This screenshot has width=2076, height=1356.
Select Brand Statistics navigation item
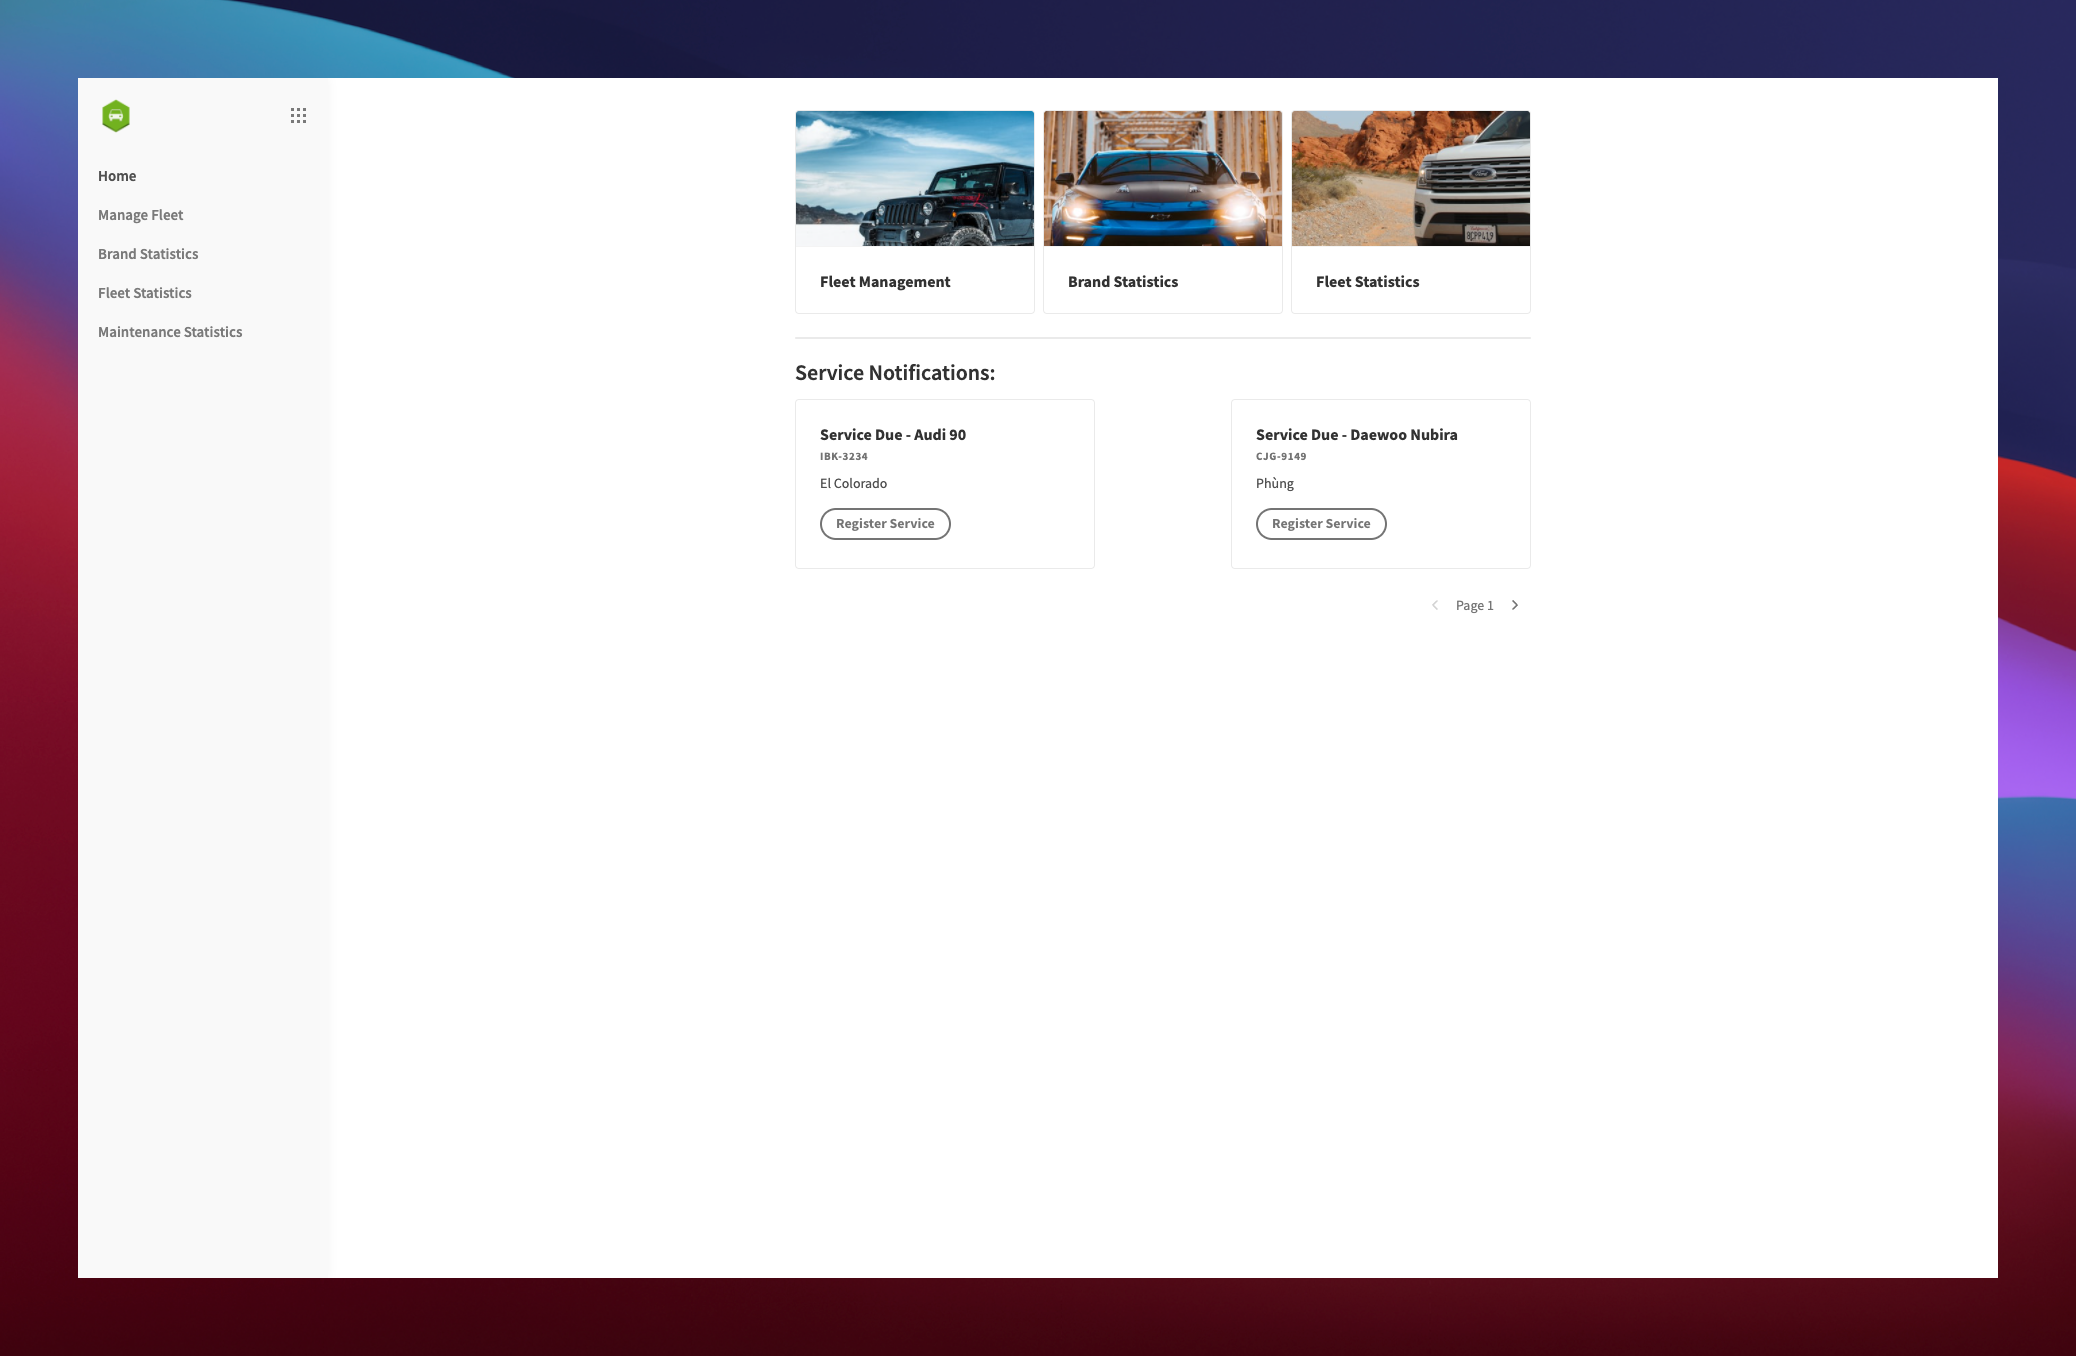[148, 253]
